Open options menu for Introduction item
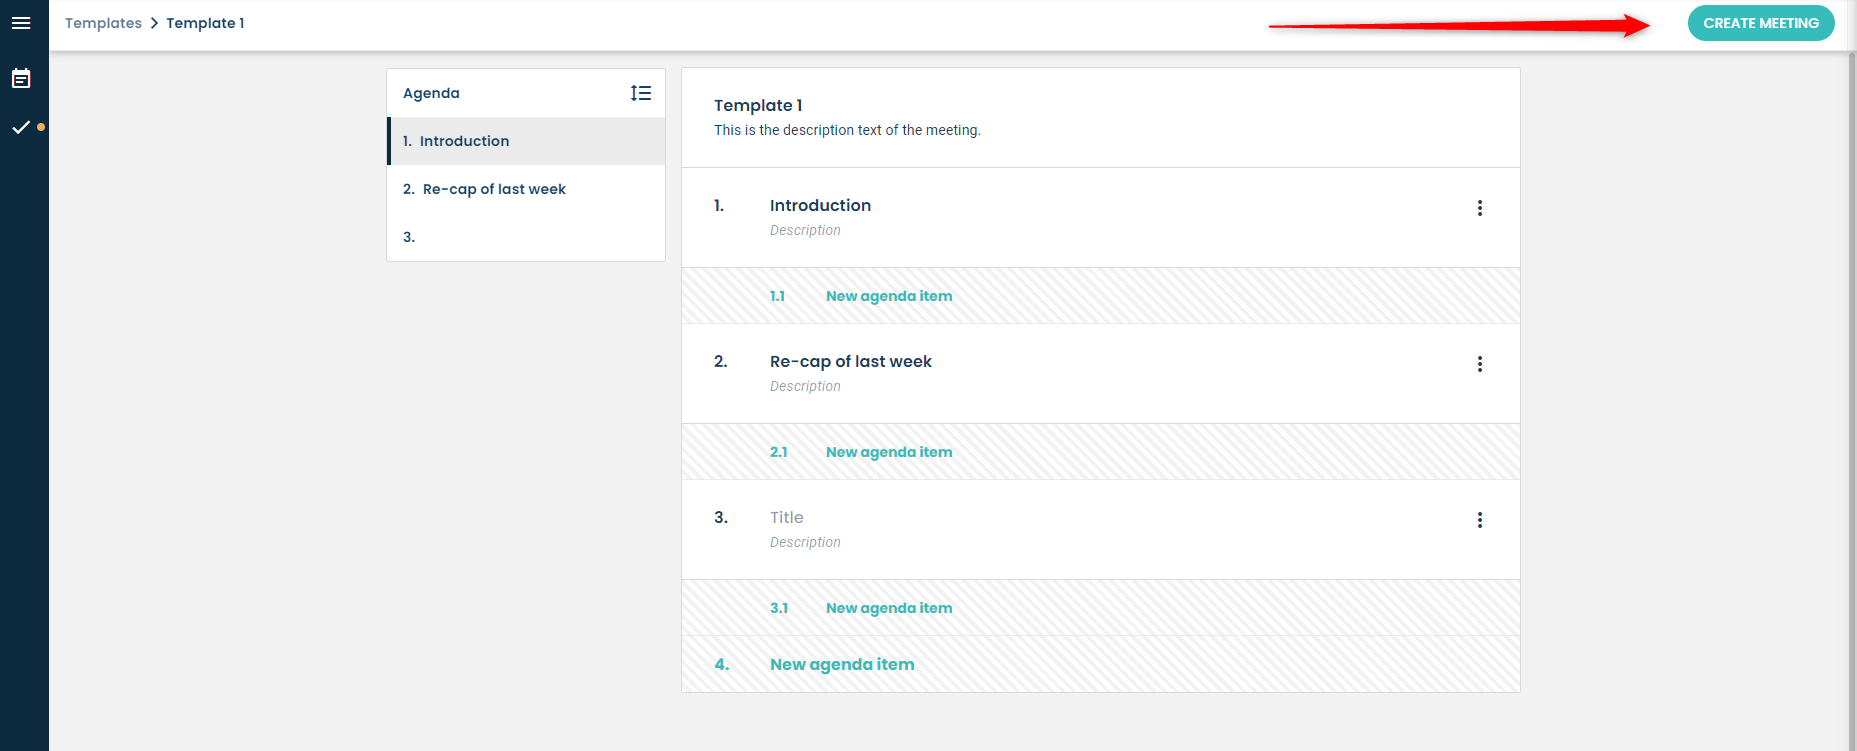Screen dimensions: 1857x751 pyautogui.click(x=1479, y=208)
